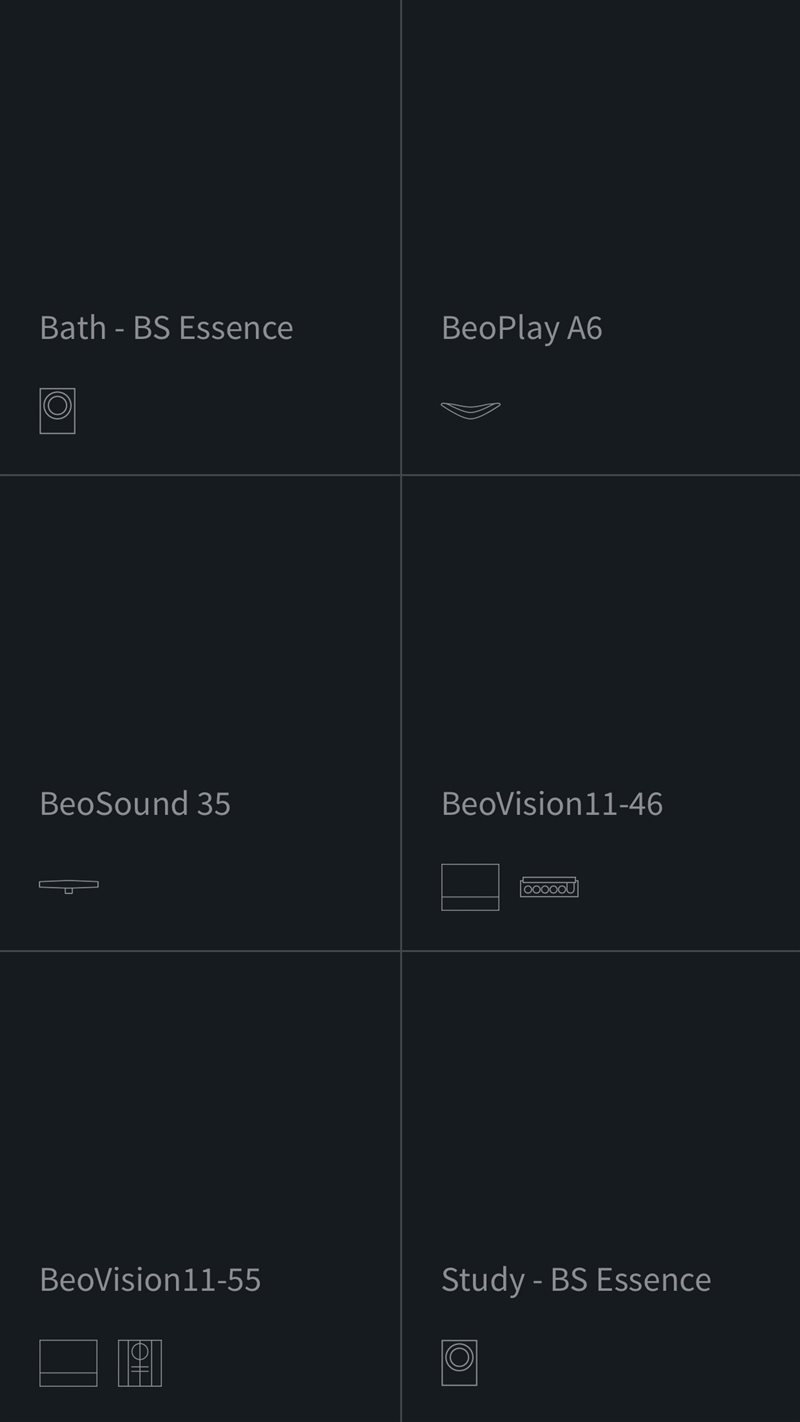Click the floor speaker icon under BeoVision11-55
Viewport: 800px width, 1422px height.
pyautogui.click(x=140, y=1363)
